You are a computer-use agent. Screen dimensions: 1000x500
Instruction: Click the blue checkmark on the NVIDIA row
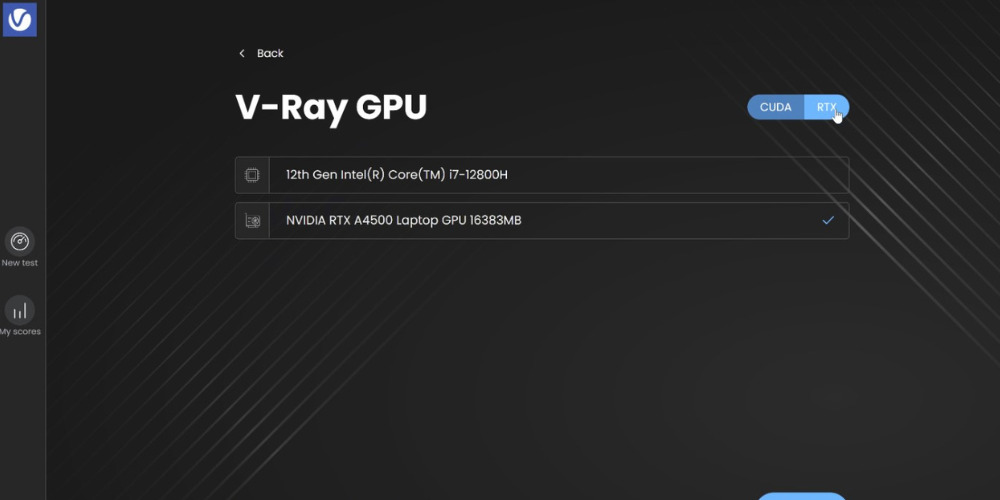(x=827, y=220)
